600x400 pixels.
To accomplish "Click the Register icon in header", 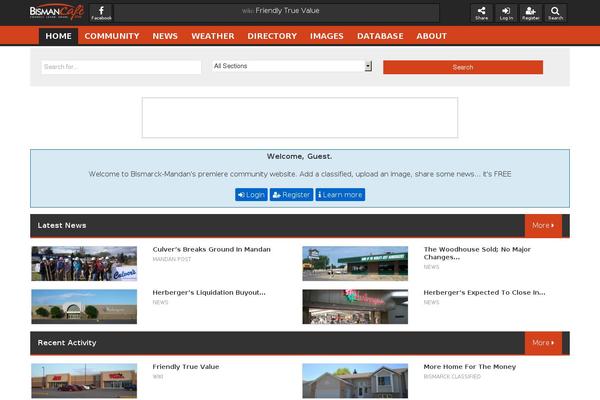I will [531, 13].
